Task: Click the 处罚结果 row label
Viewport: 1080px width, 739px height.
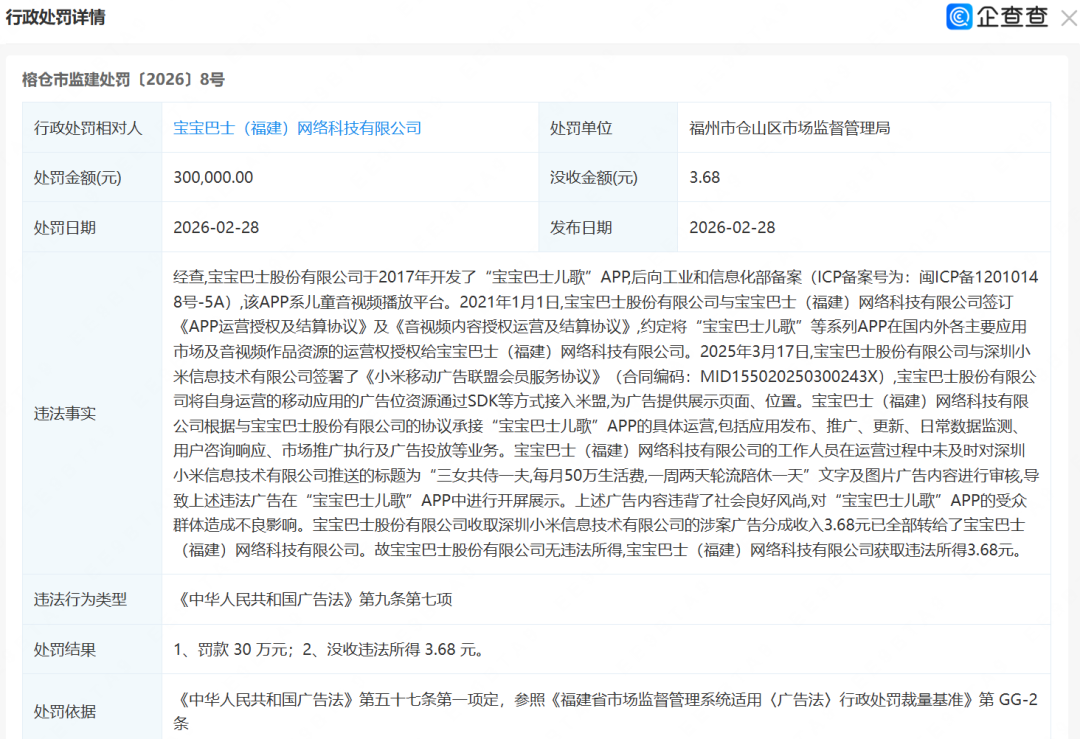Action: point(65,650)
